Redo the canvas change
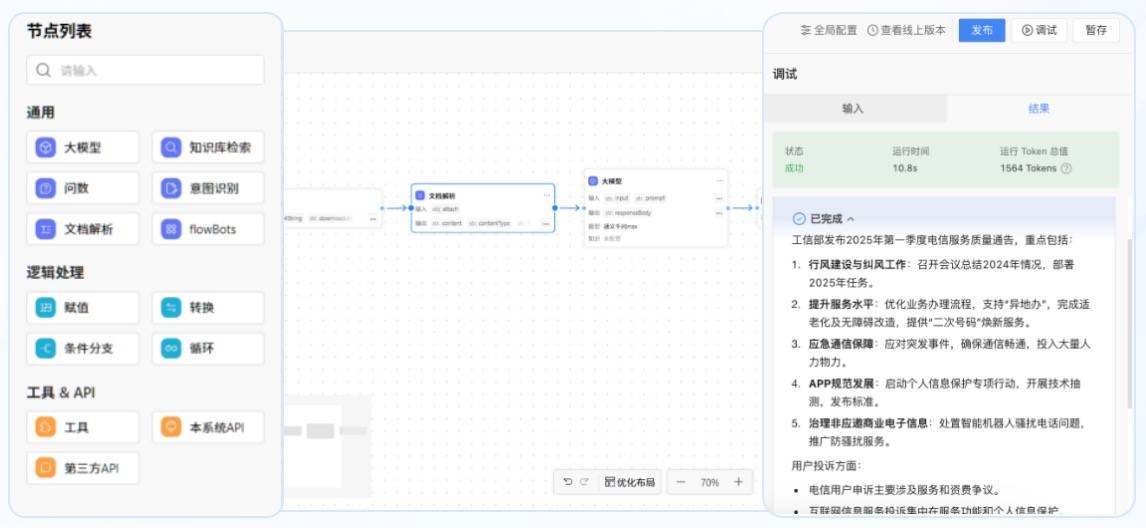The image size is (1146, 528). coord(584,482)
